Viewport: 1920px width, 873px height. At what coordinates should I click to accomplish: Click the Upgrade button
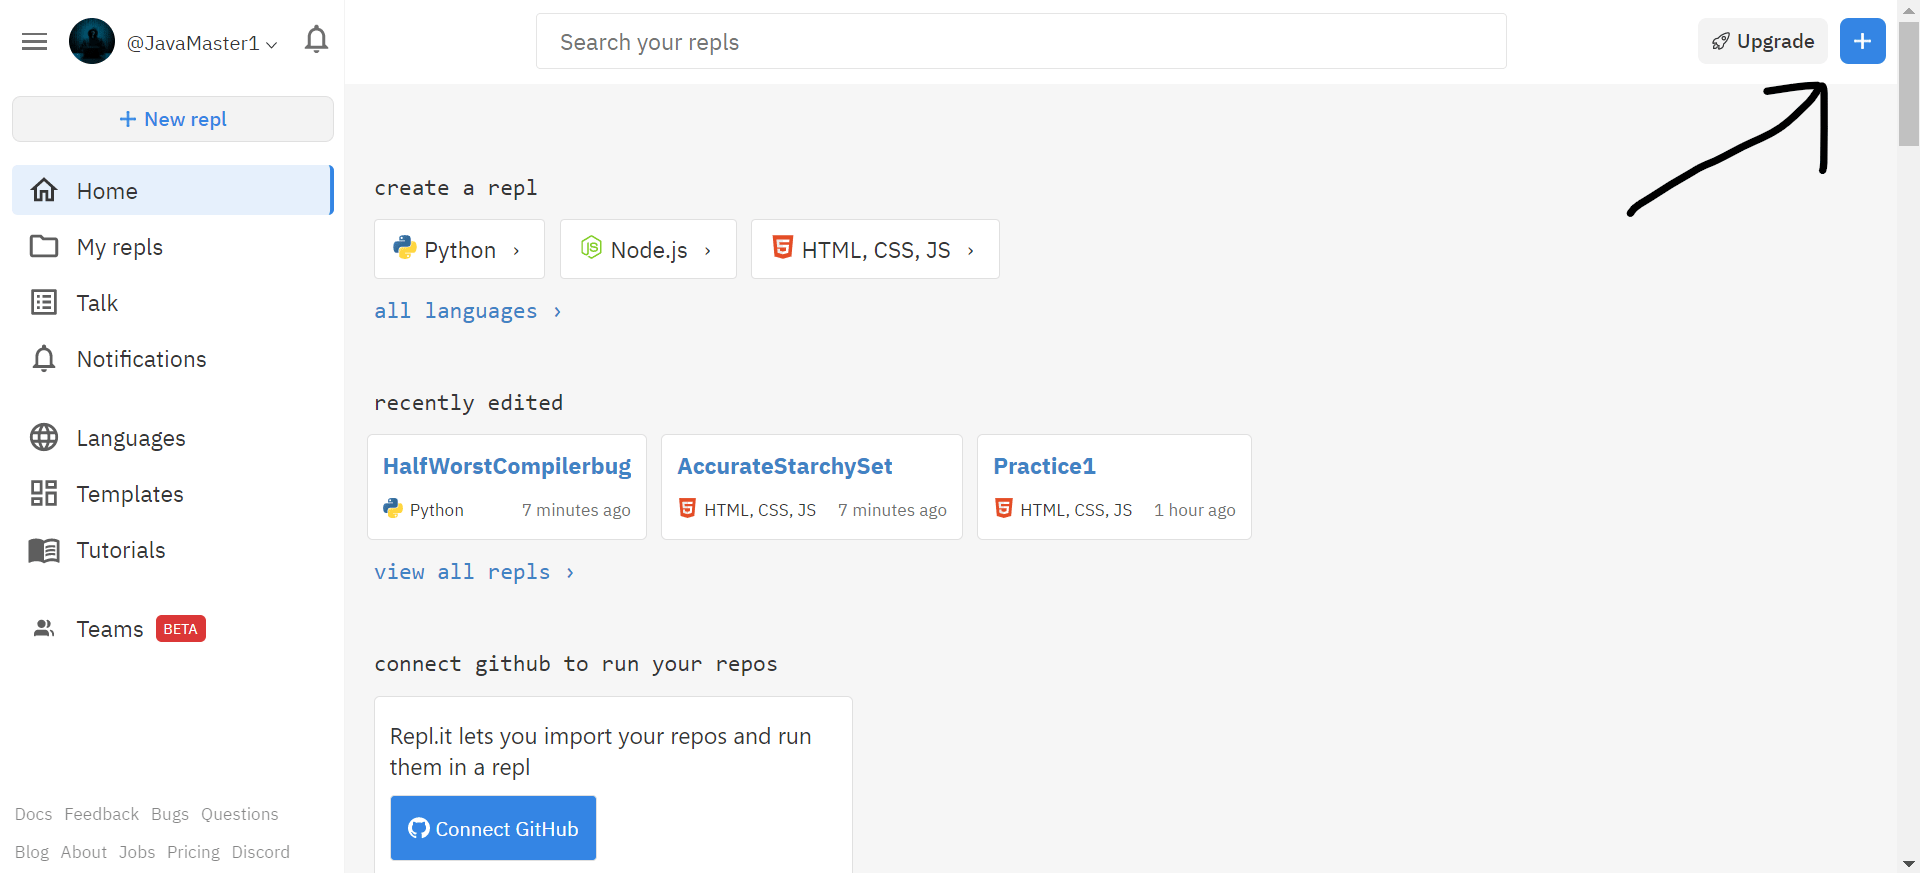click(1762, 41)
